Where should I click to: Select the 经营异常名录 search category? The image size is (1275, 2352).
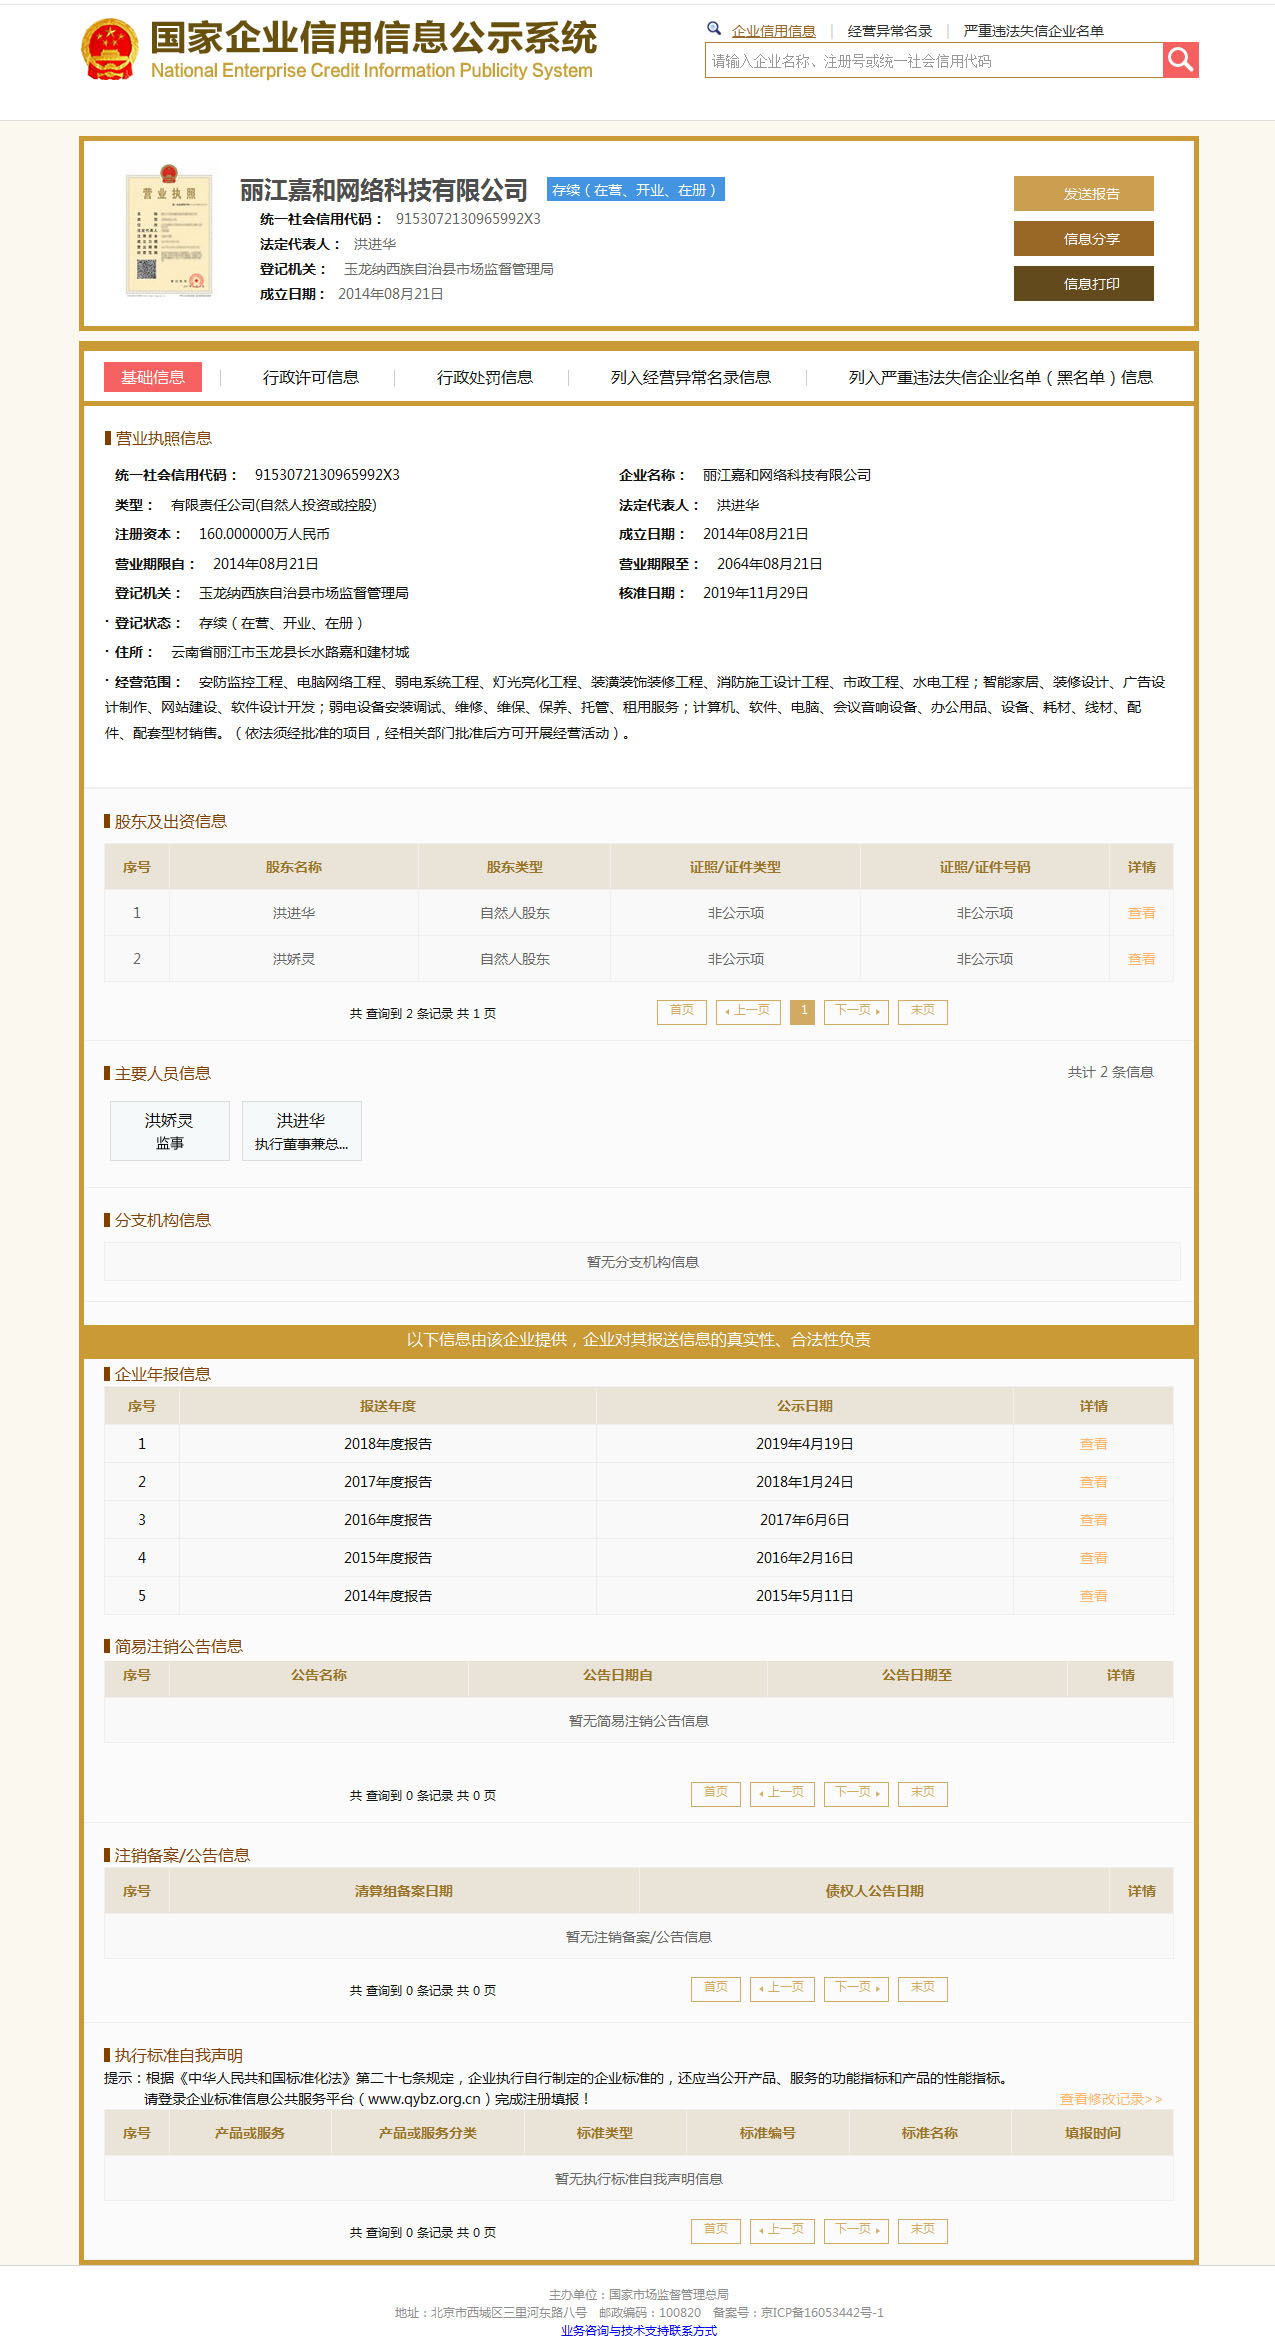point(889,31)
